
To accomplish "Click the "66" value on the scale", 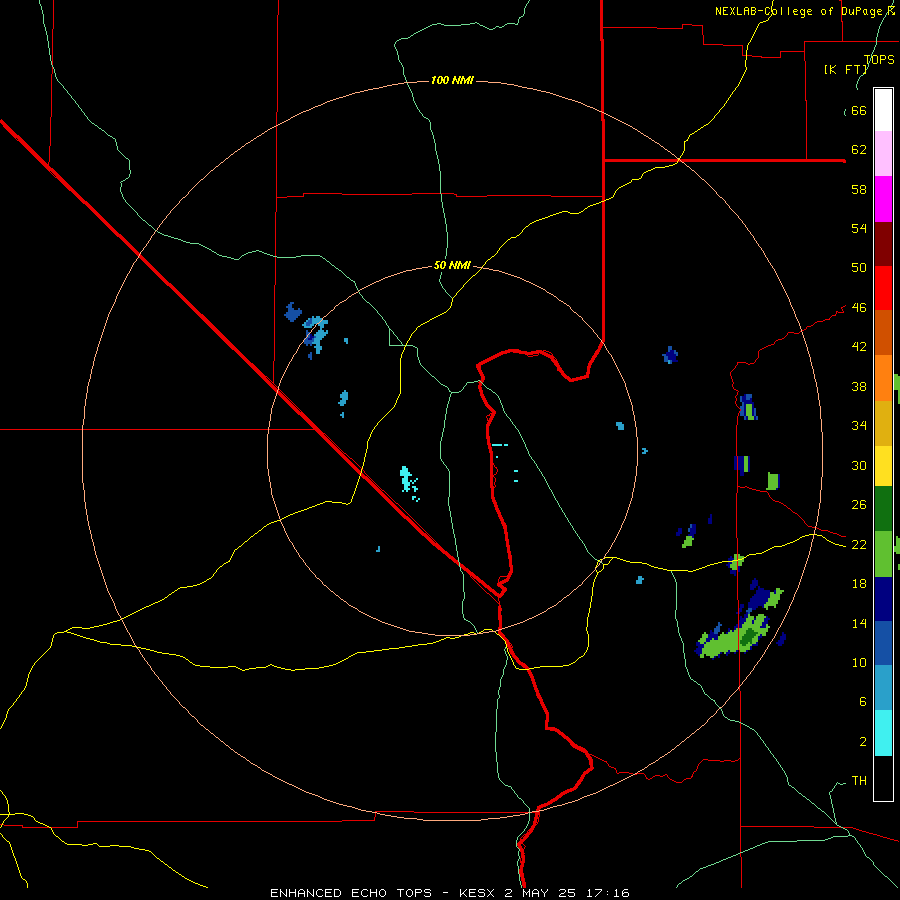I will coord(859,111).
